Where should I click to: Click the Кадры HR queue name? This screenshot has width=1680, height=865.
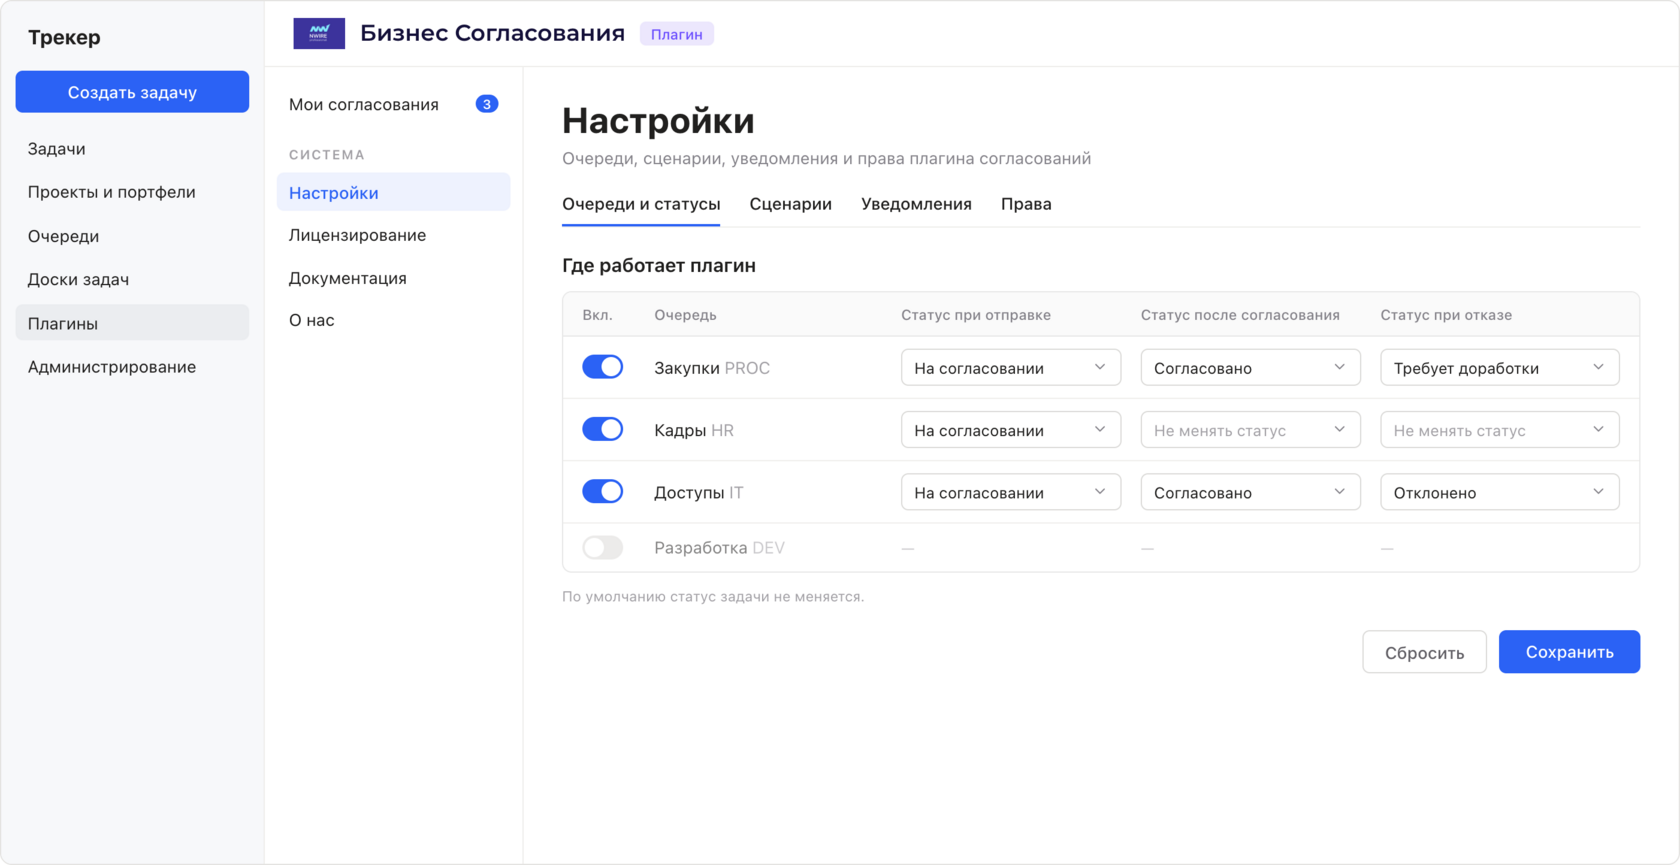pyautogui.click(x=694, y=430)
